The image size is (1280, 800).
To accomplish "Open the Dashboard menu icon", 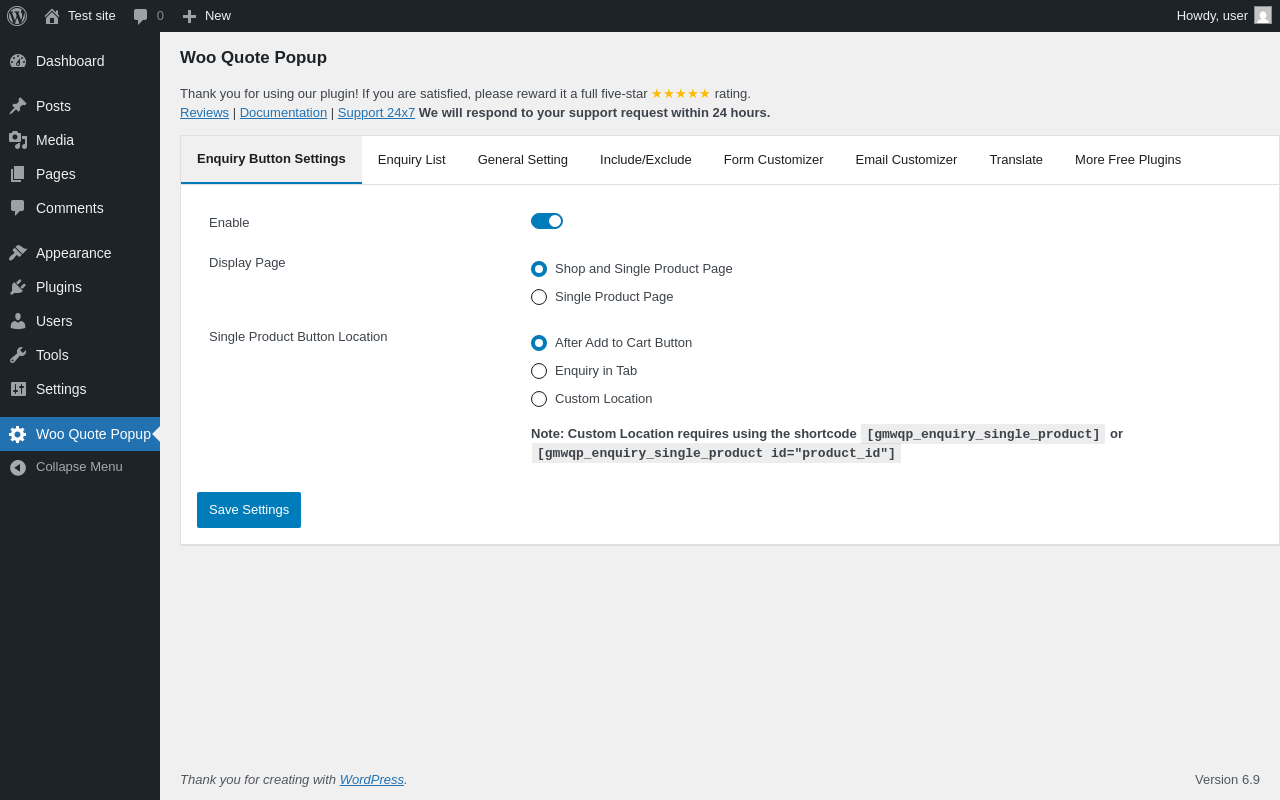I will coord(18,61).
